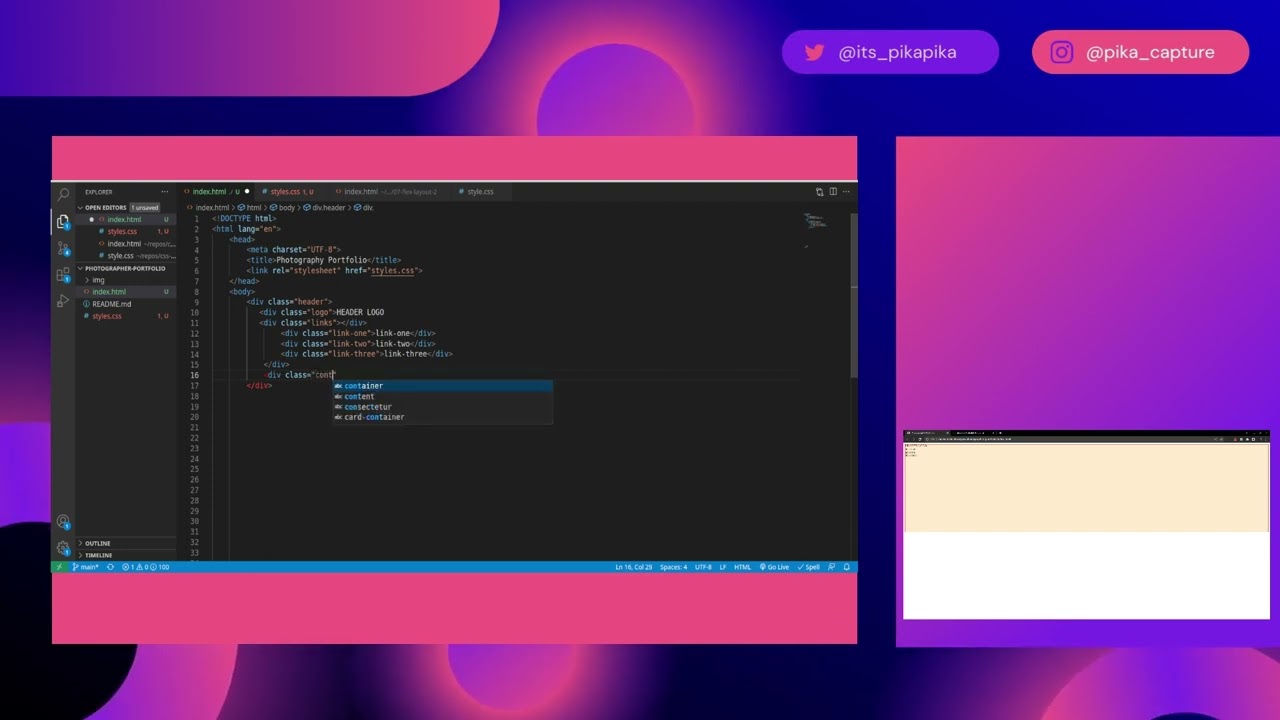Click the open changes compare icon
Screen dimensions: 1280x720
click(x=819, y=192)
